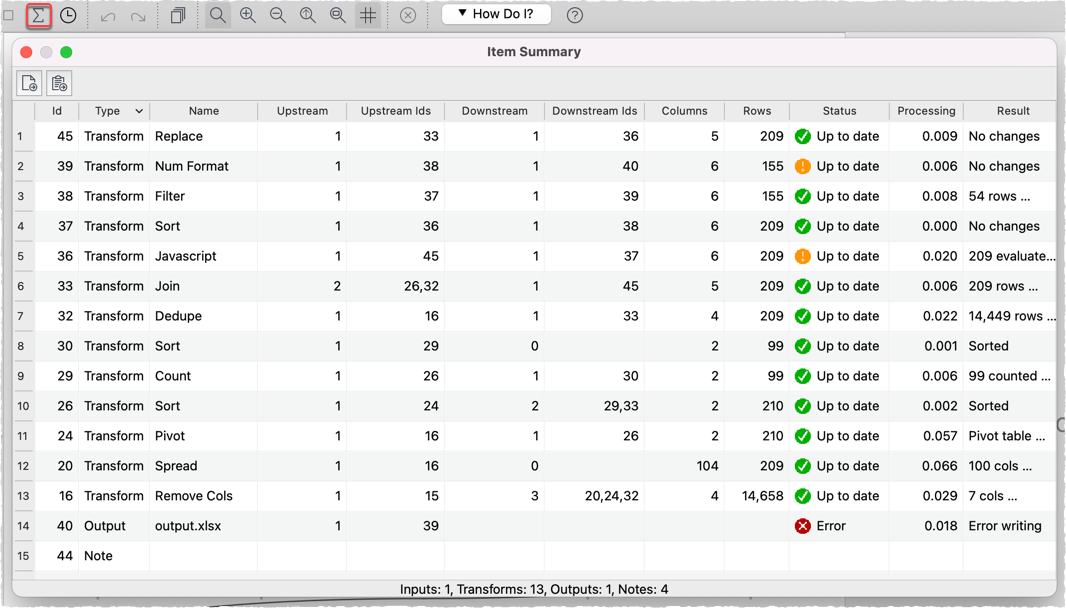Select the search magnifier tool
The height and width of the screenshot is (608, 1066).
pyautogui.click(x=218, y=15)
